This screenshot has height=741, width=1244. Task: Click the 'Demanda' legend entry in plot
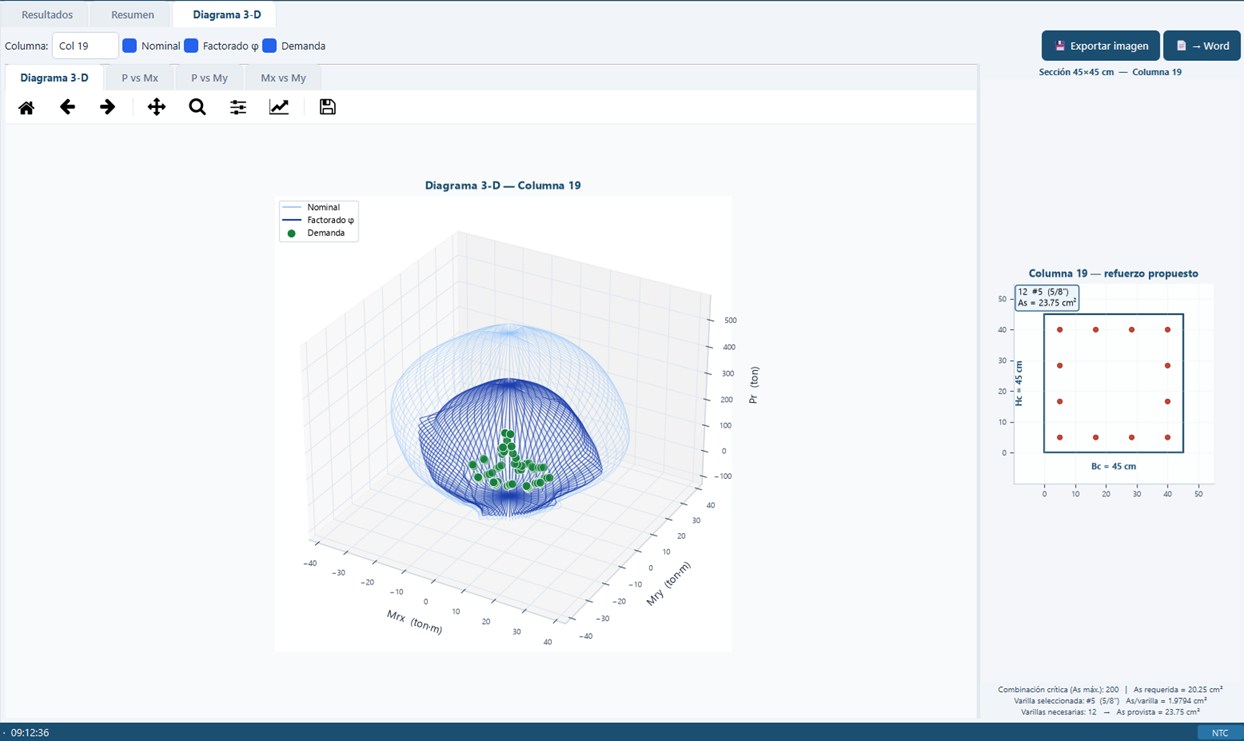[x=316, y=233]
